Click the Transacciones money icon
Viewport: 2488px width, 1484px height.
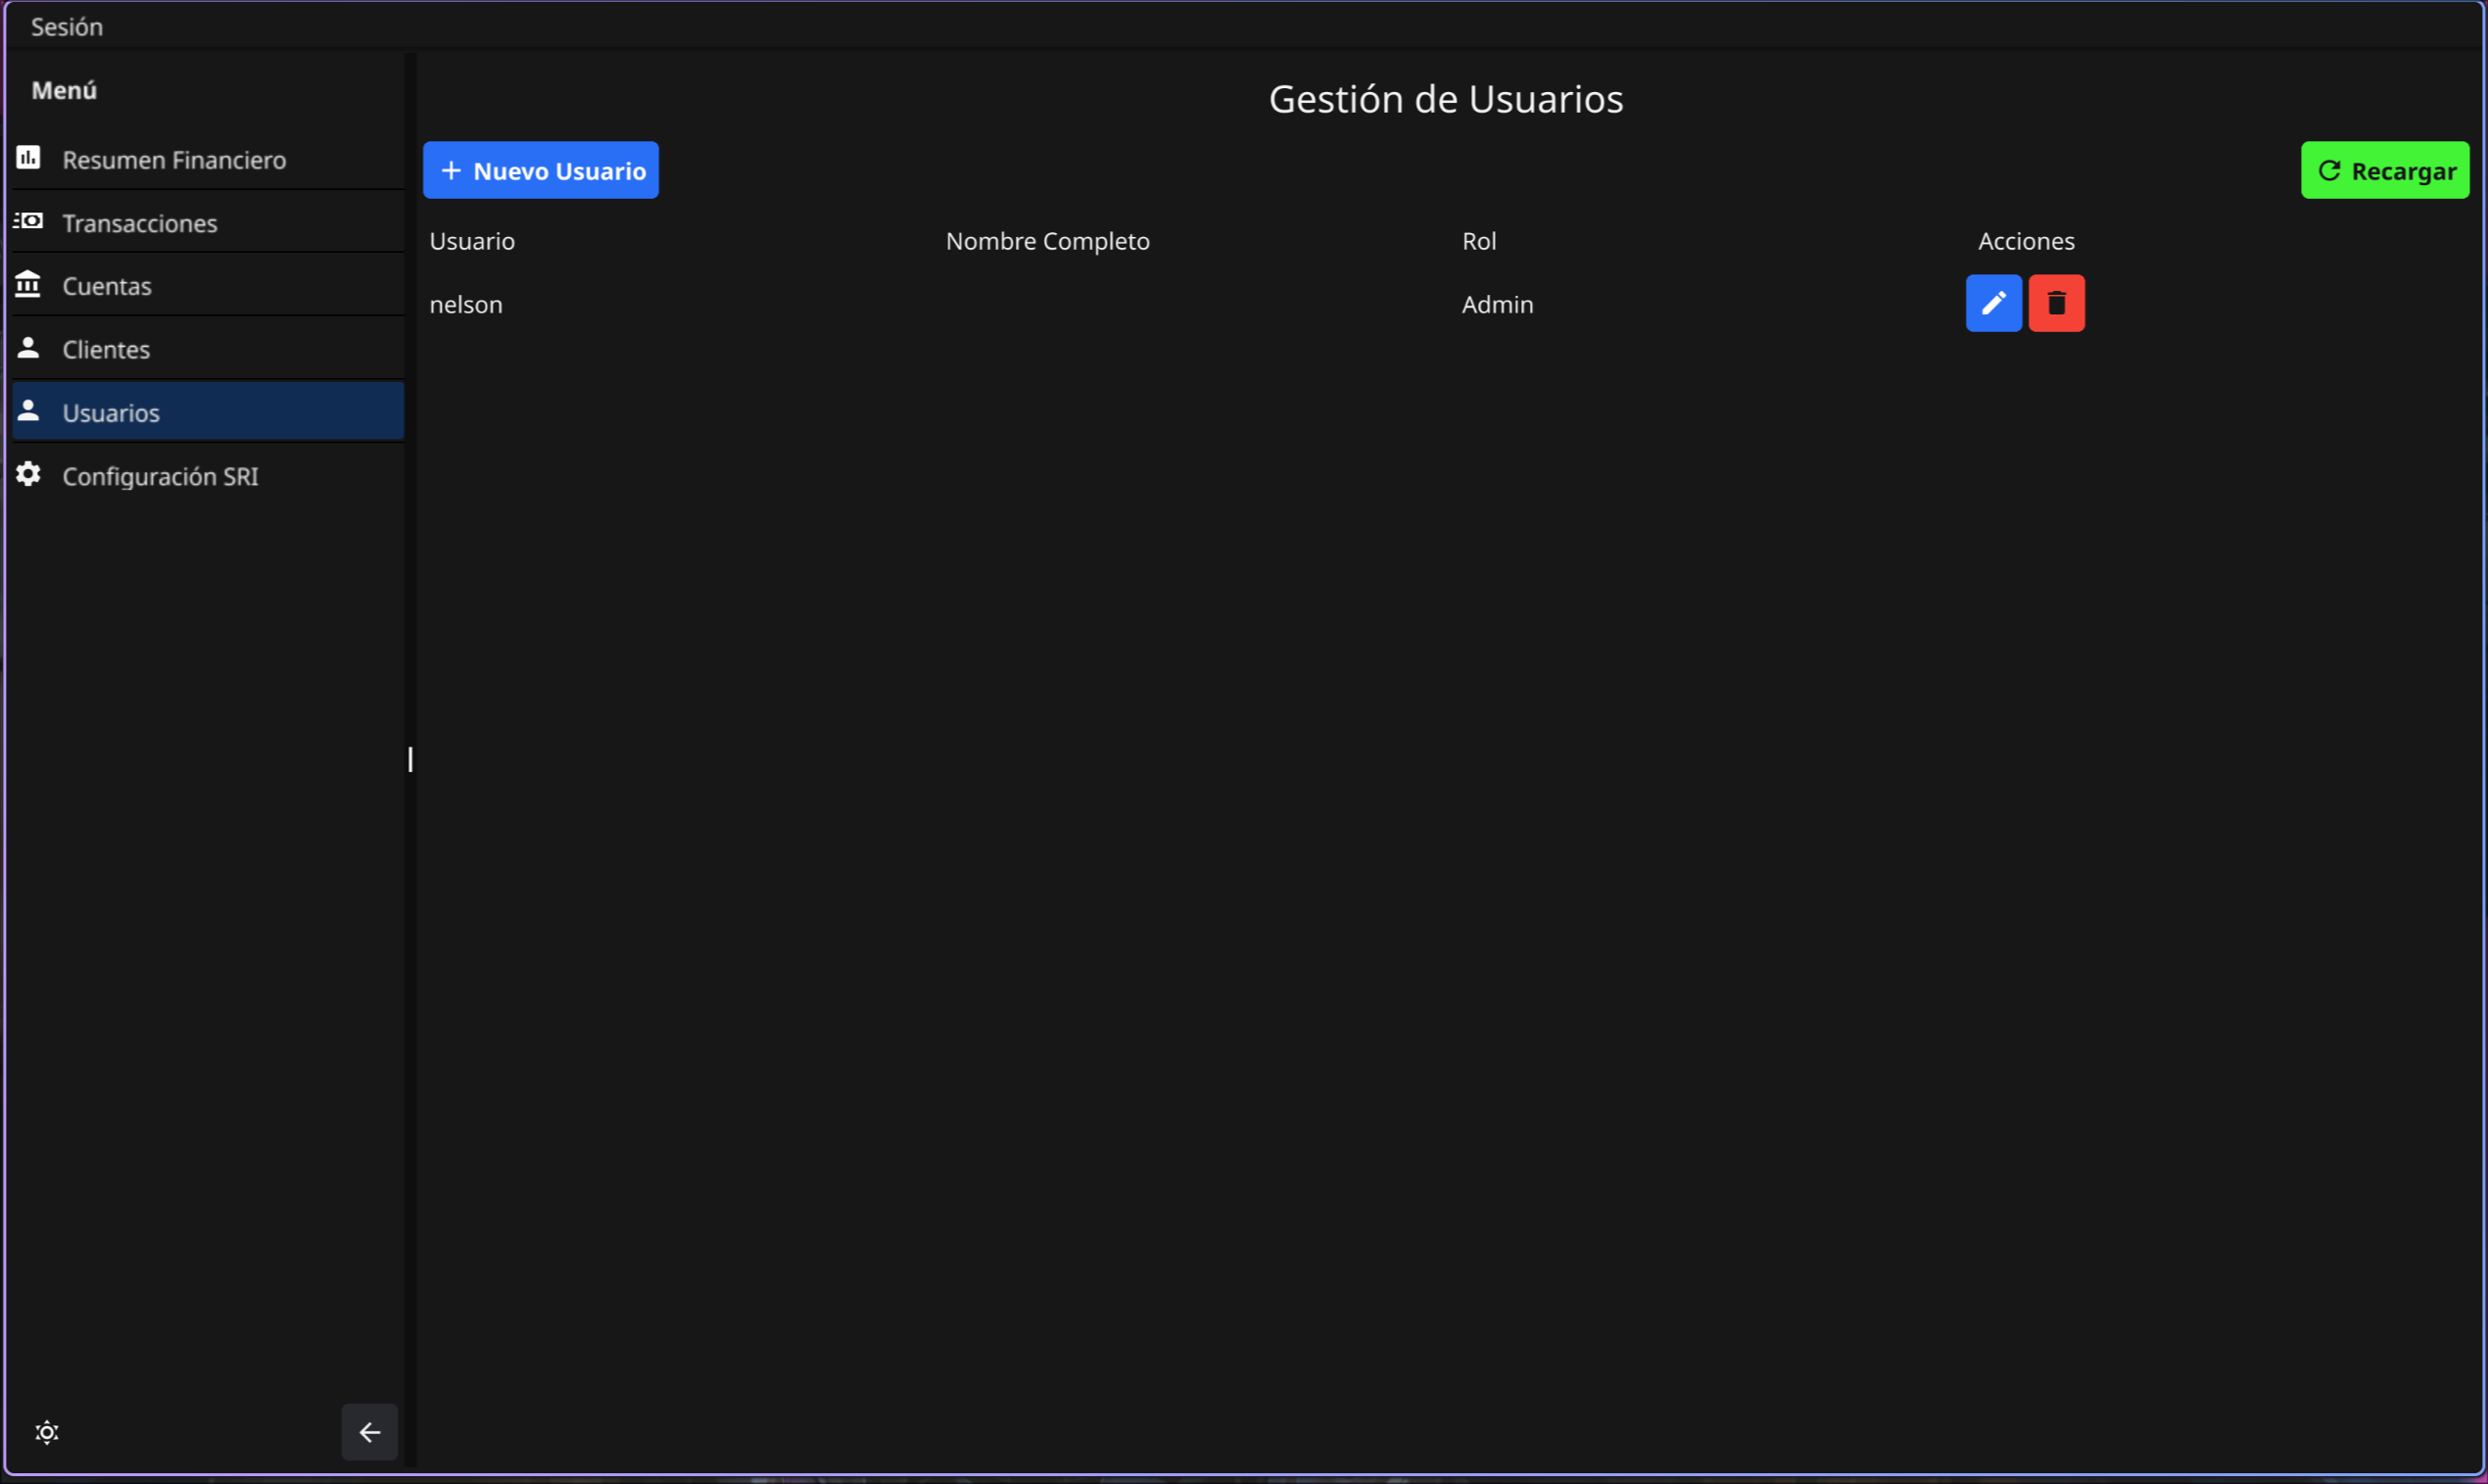28,221
